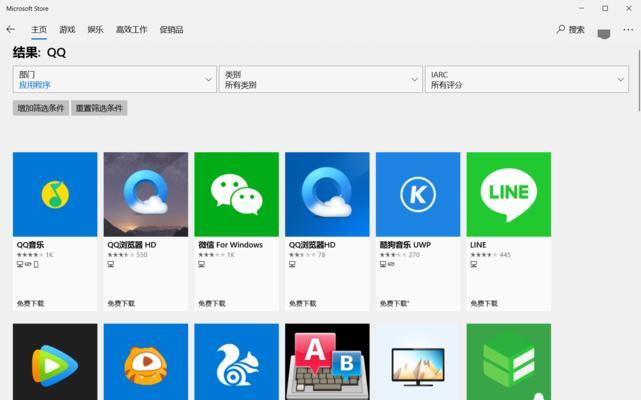641x400 pixels.
Task: Switch to the 游戏 tab
Action: click(67, 29)
